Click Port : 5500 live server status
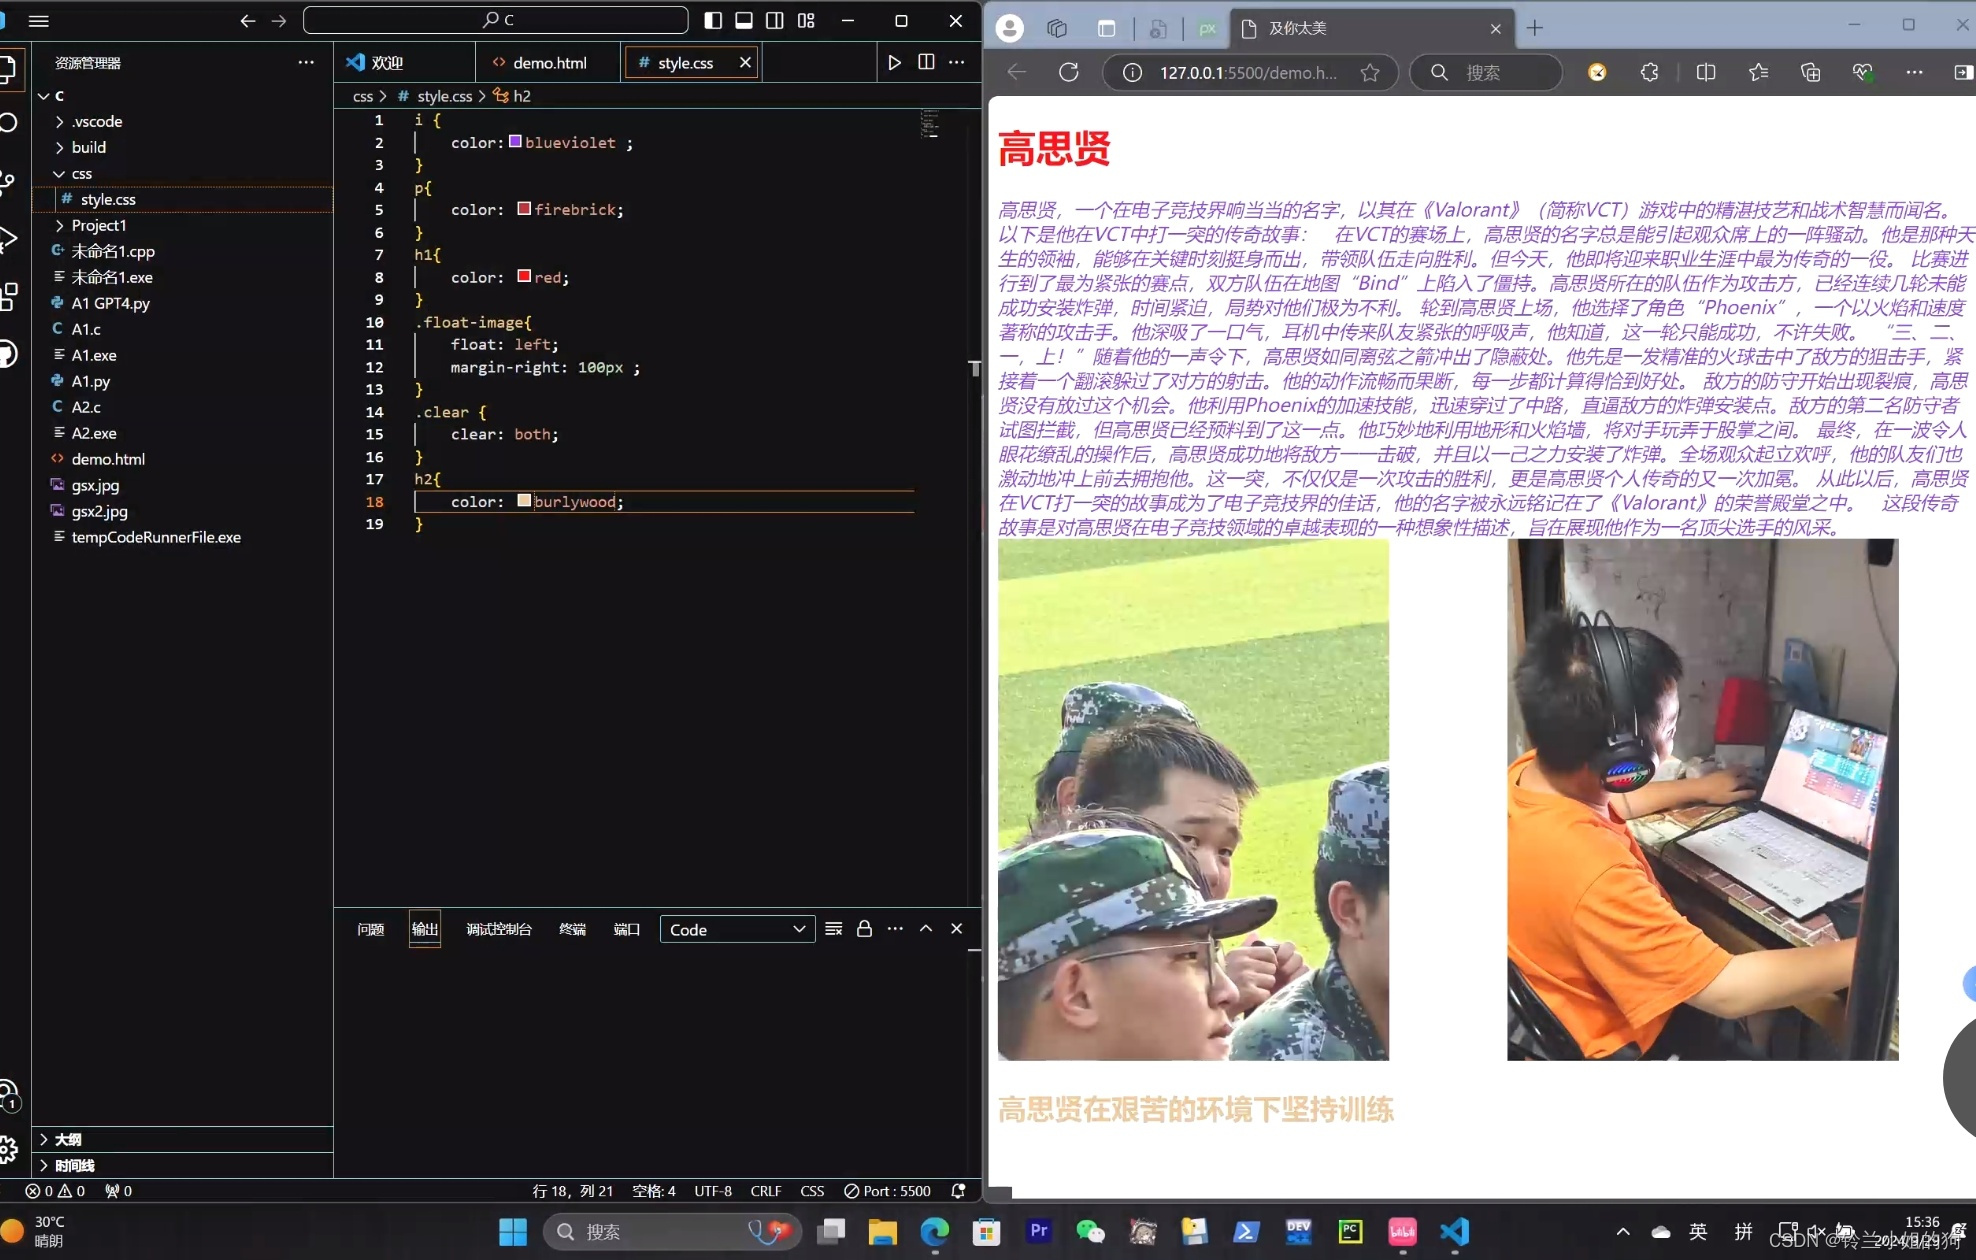This screenshot has width=1976, height=1260. pos(887,1191)
